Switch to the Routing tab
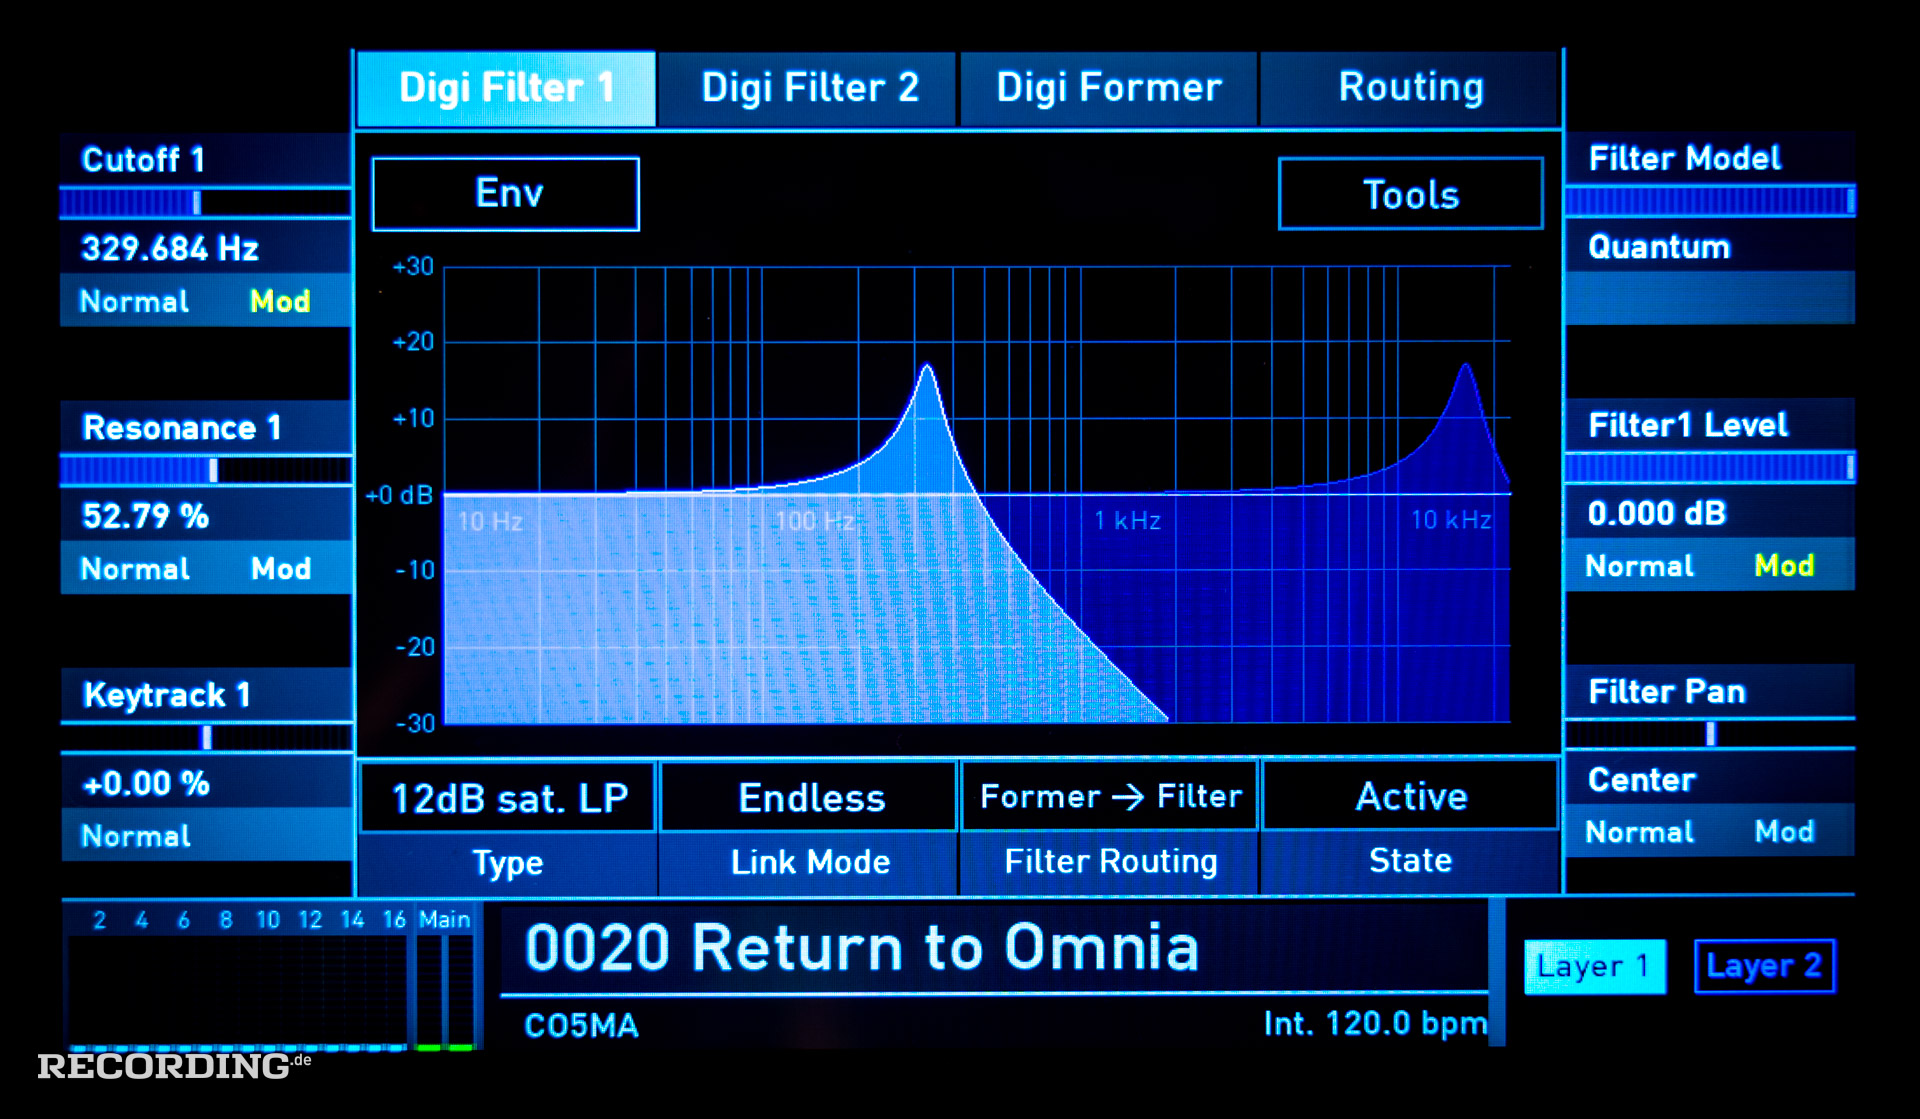The image size is (1920, 1119). pyautogui.click(x=1410, y=89)
